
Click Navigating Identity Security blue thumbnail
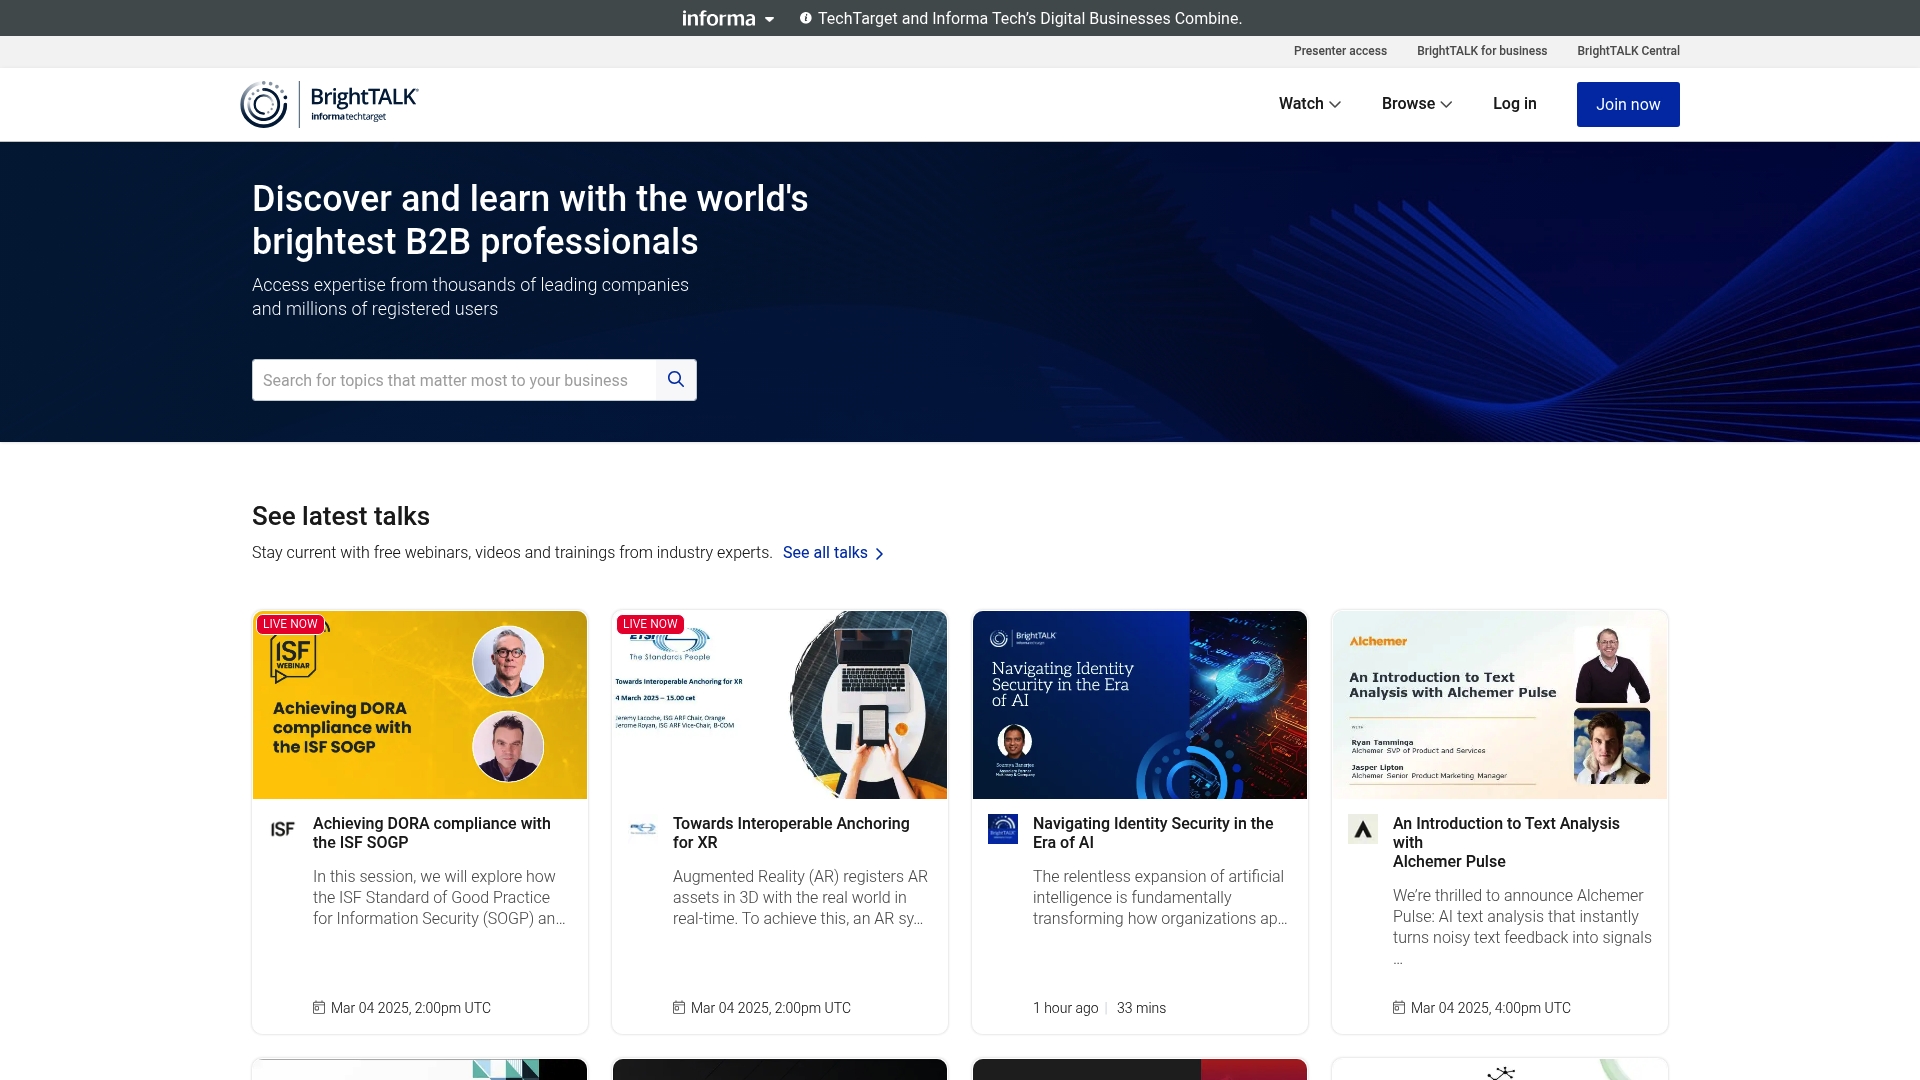(1140, 705)
